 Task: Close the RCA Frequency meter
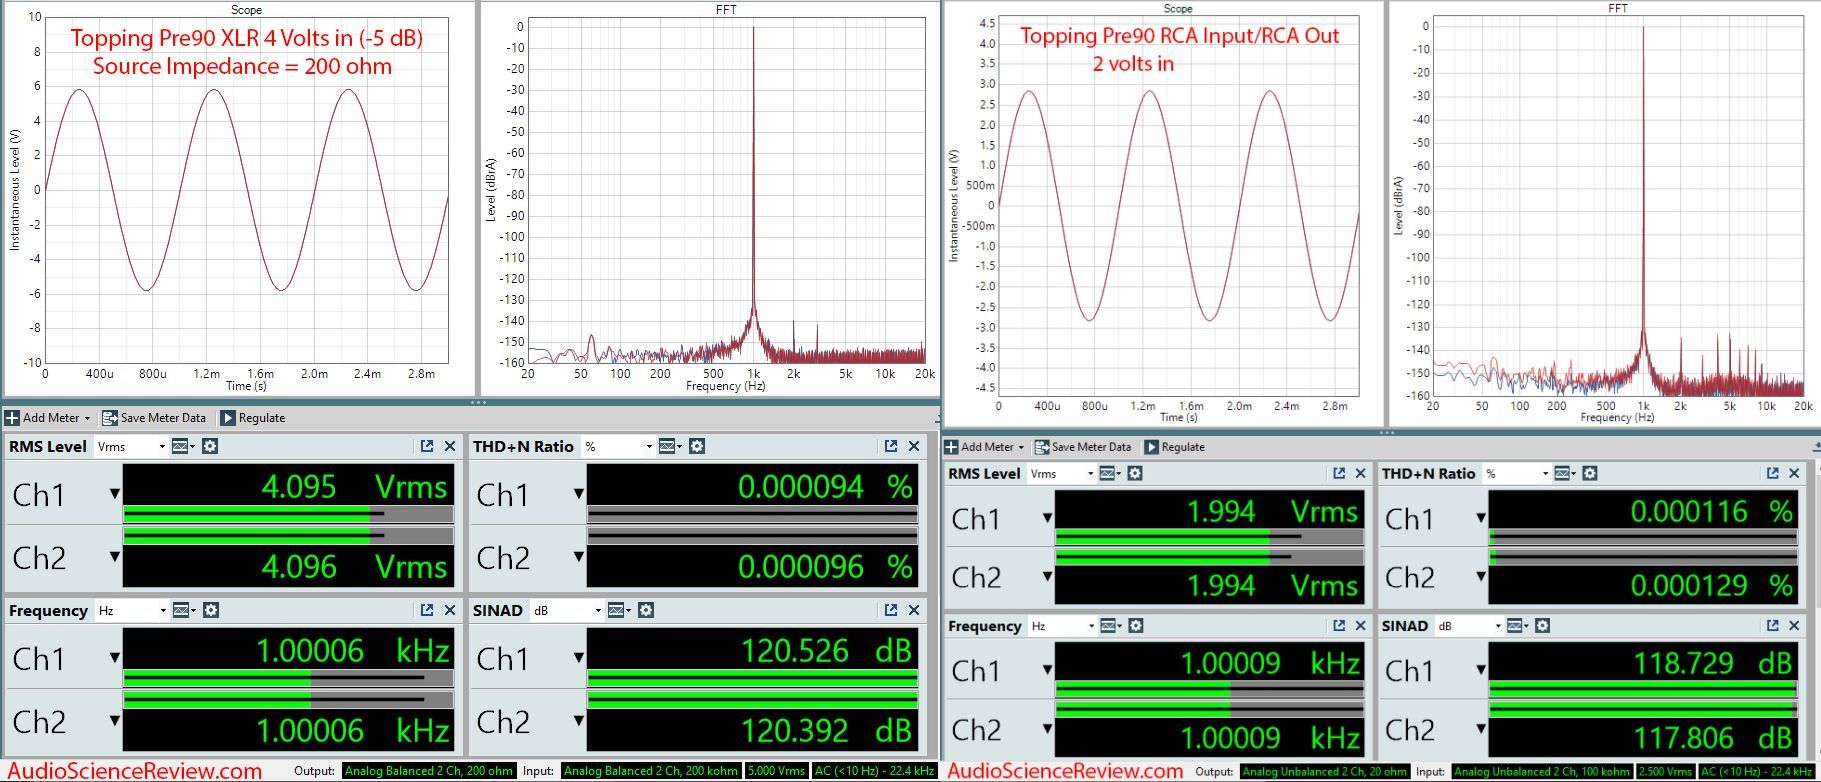pyautogui.click(x=1360, y=626)
